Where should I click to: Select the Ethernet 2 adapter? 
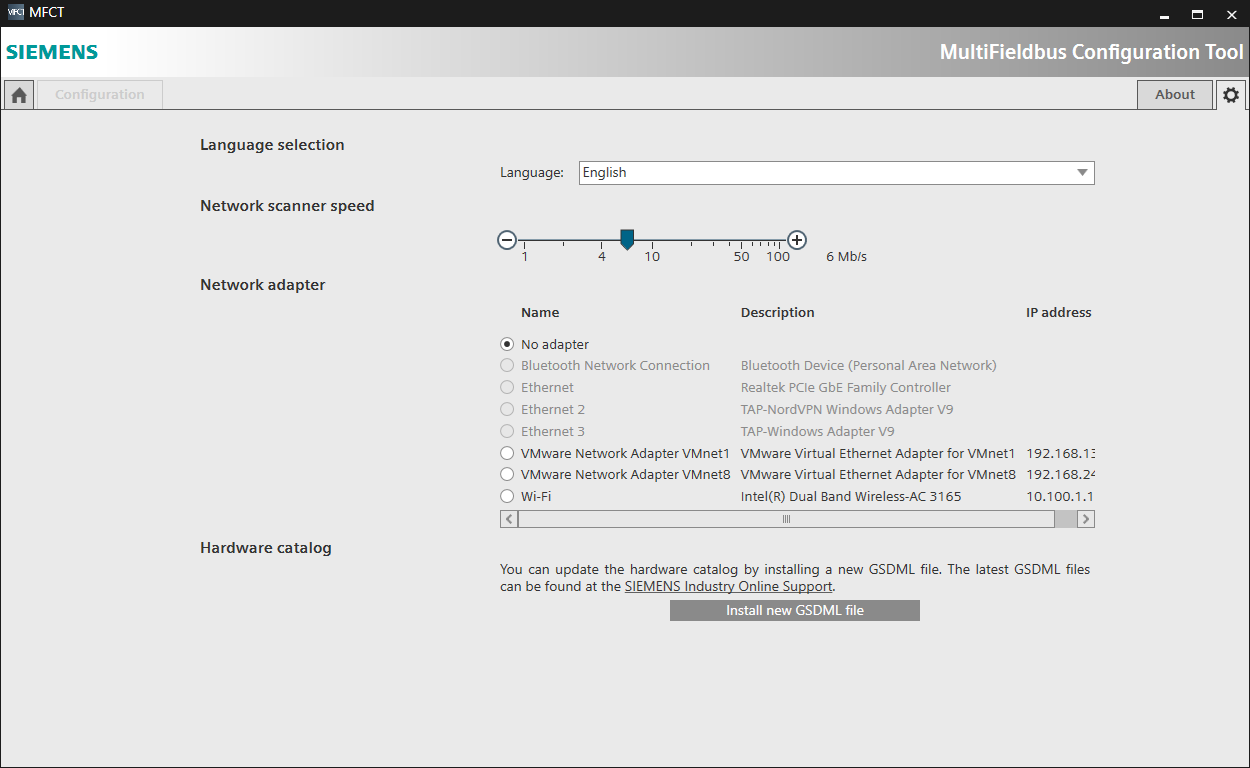click(507, 410)
